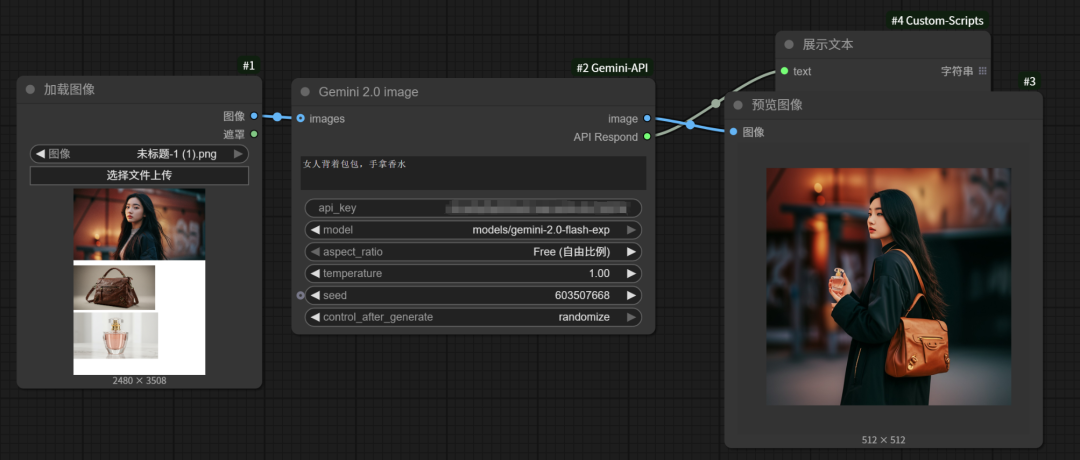Click the generated preview image

(x=889, y=286)
